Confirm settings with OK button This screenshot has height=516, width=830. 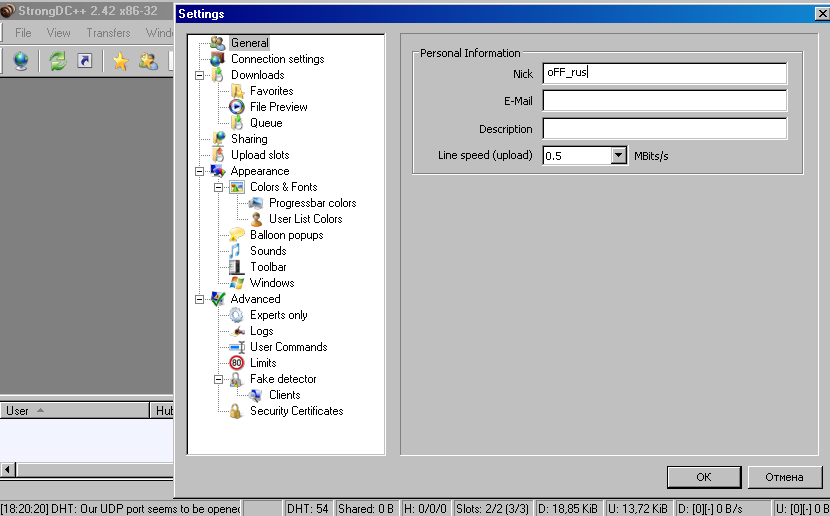704,477
